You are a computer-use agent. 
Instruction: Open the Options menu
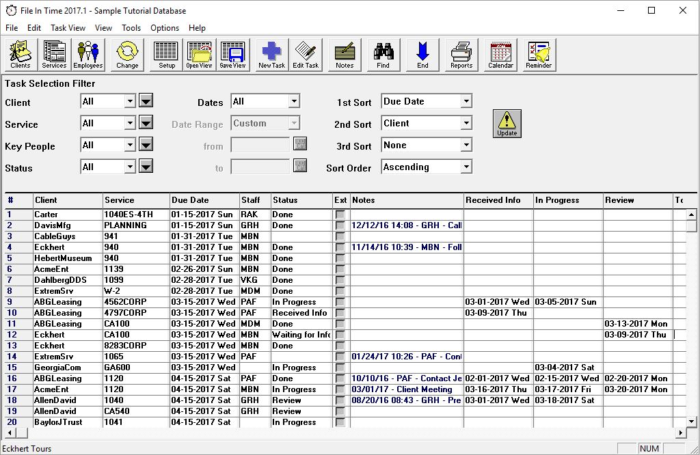coord(165,28)
